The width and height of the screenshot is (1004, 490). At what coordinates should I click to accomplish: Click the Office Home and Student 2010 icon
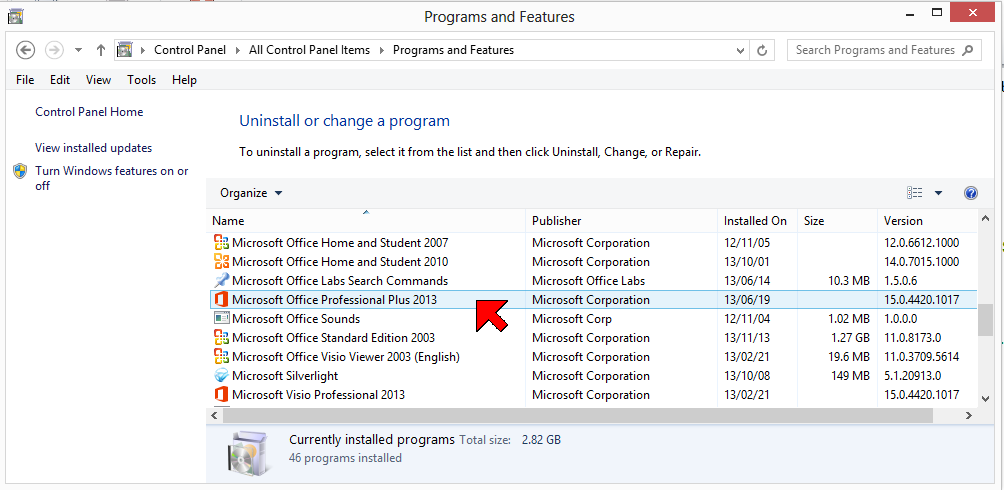click(x=222, y=262)
